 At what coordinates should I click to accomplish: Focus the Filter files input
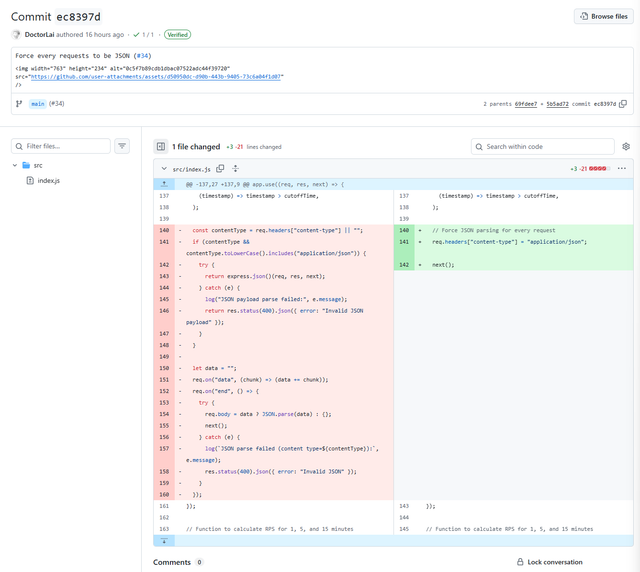(x=61, y=146)
